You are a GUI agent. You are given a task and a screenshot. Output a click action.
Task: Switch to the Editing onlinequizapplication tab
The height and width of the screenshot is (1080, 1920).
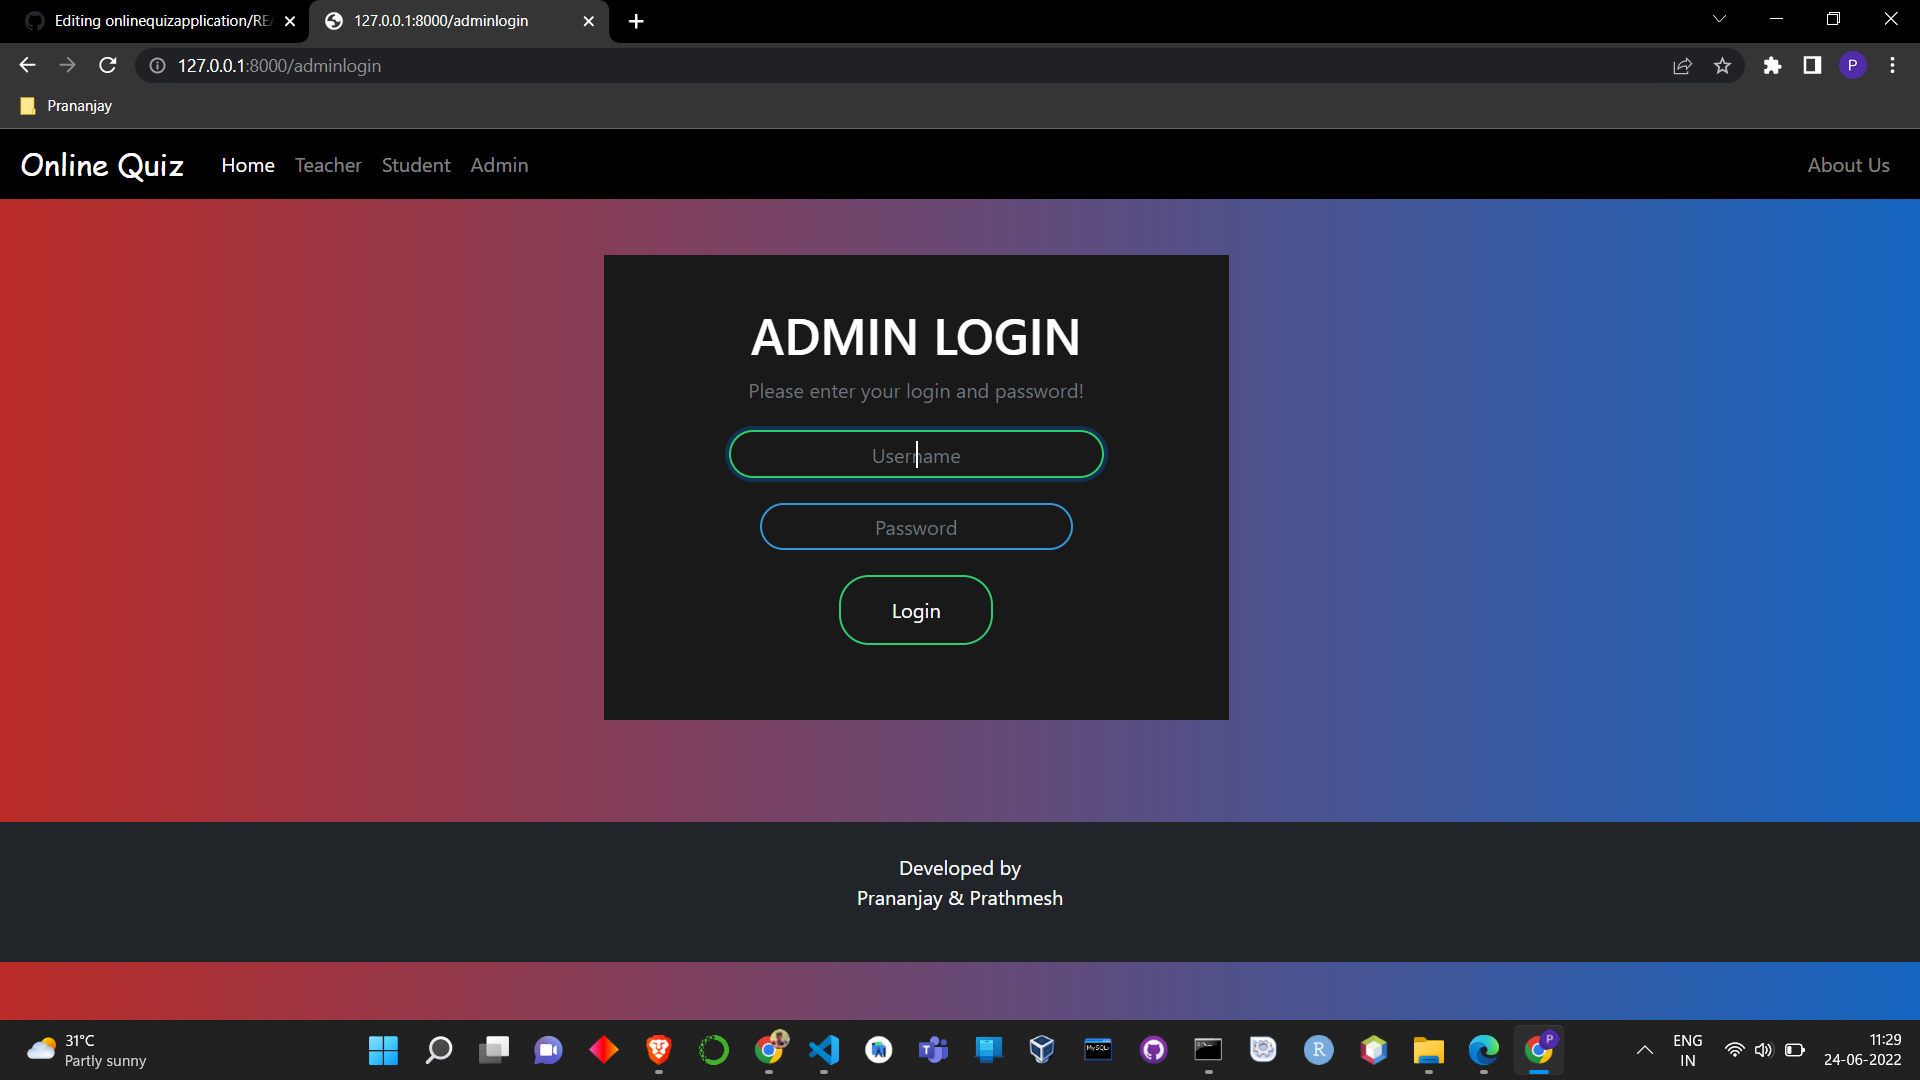pyautogui.click(x=160, y=20)
